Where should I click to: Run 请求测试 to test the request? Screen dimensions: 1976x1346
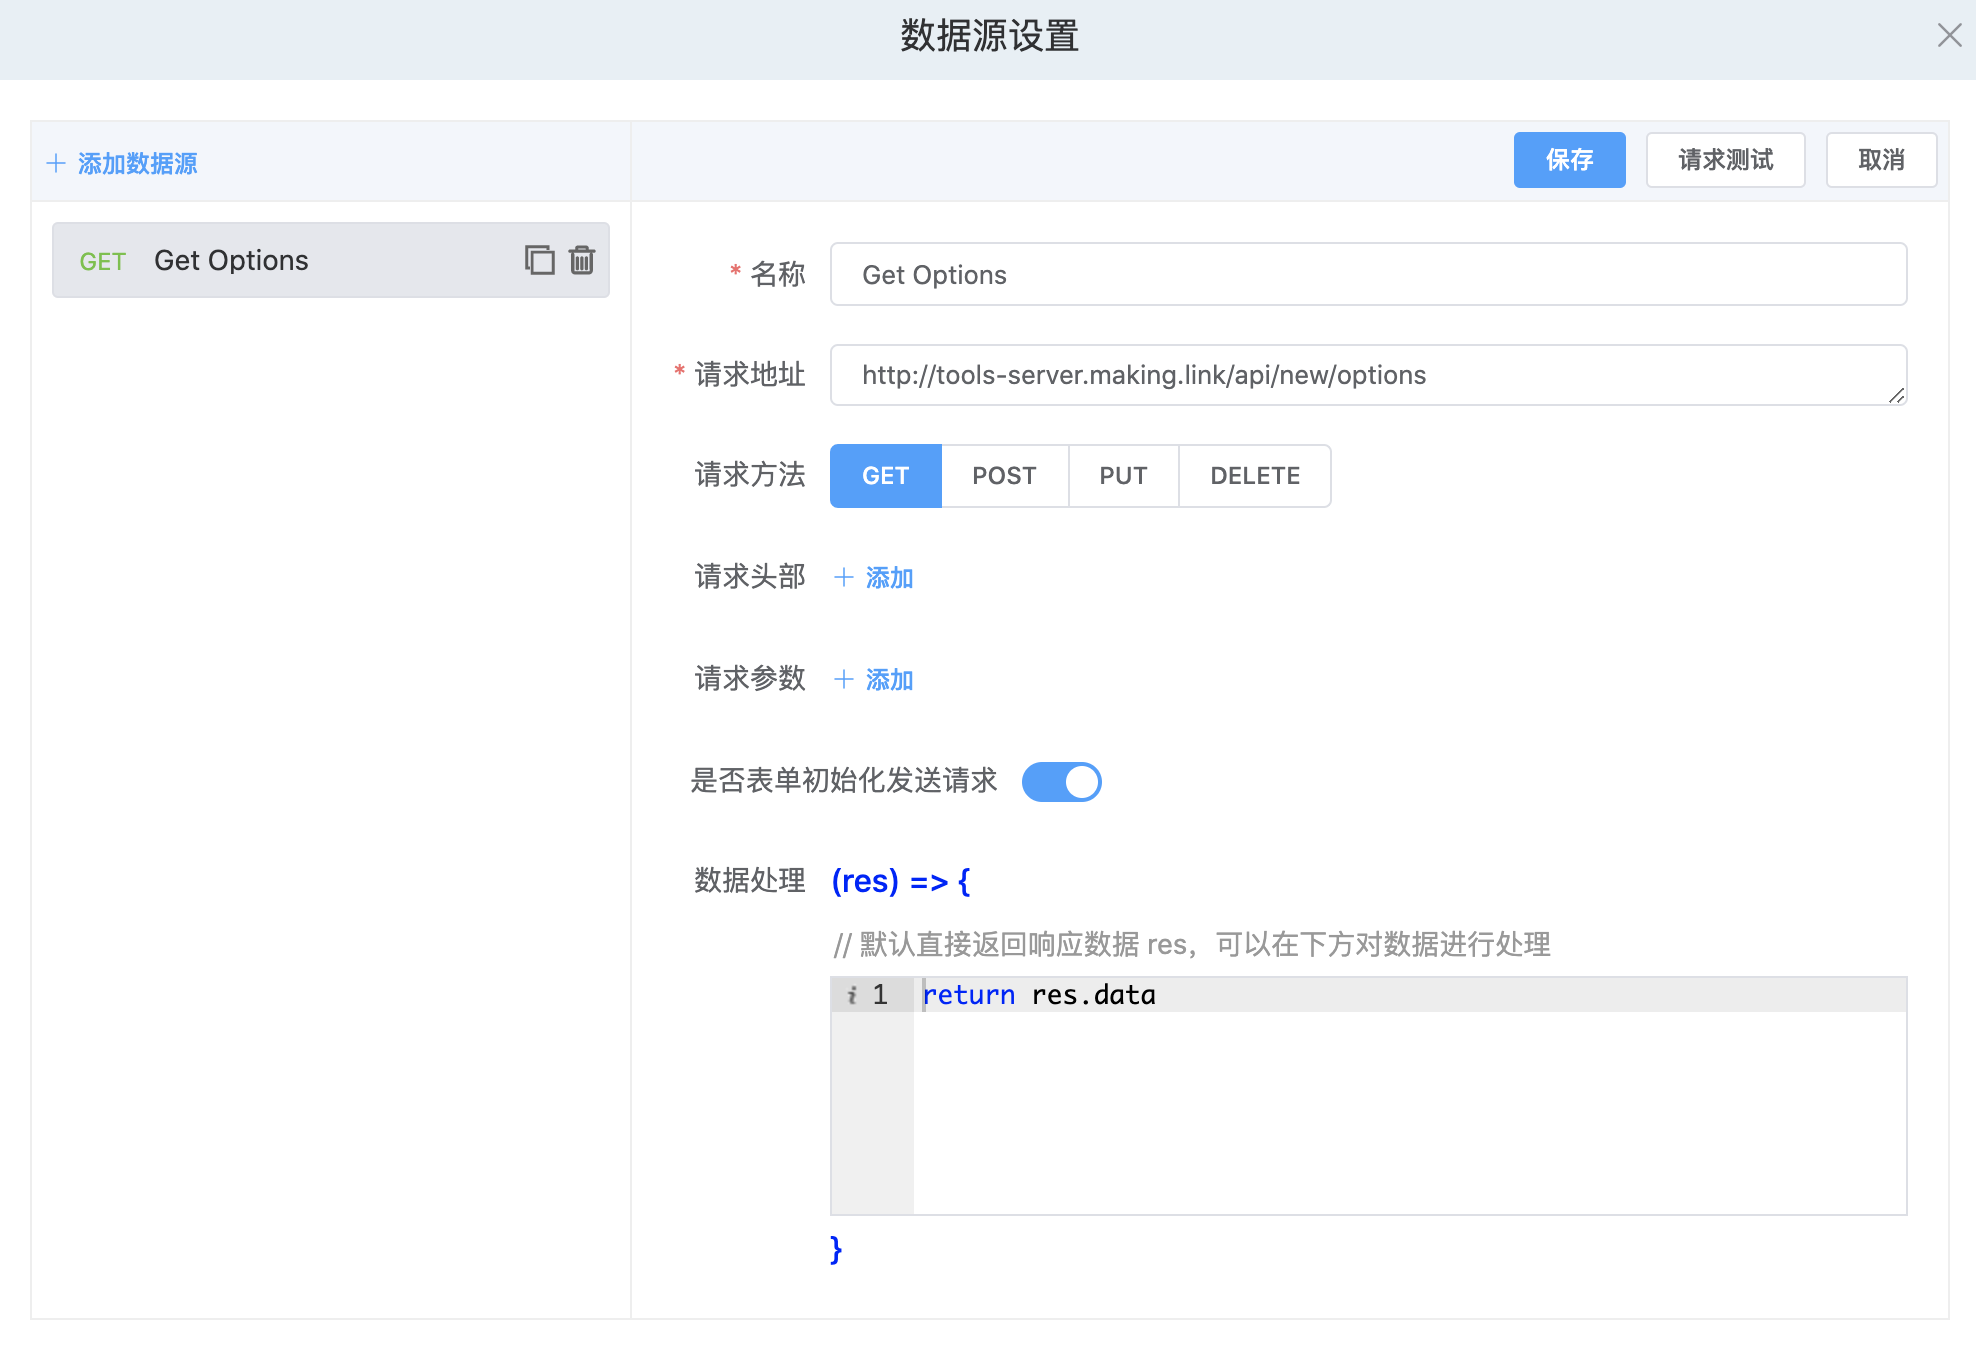pos(1725,160)
